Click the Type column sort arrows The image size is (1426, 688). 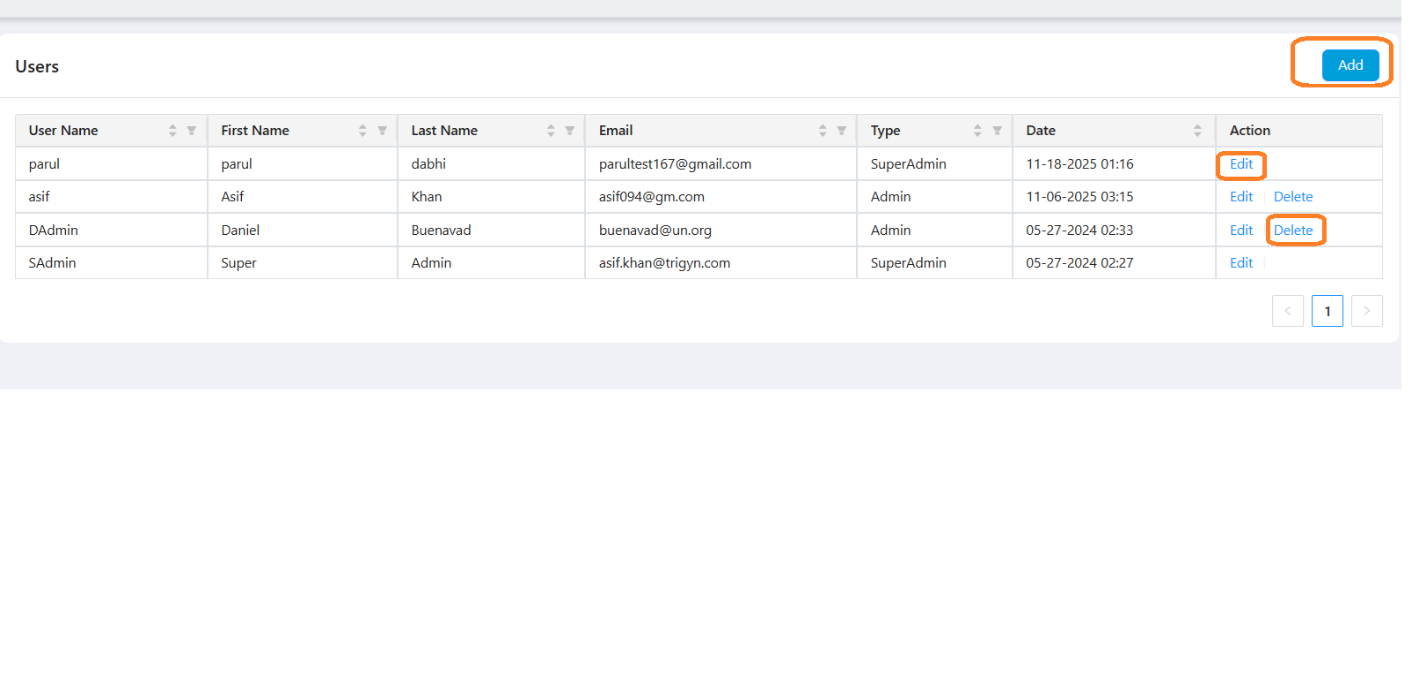978,131
